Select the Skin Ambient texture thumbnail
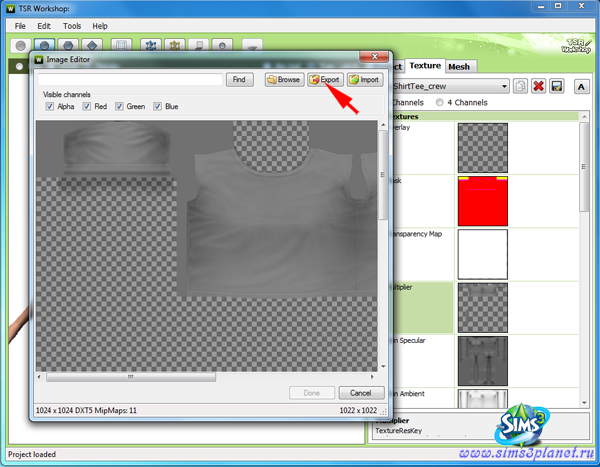 tap(483, 398)
